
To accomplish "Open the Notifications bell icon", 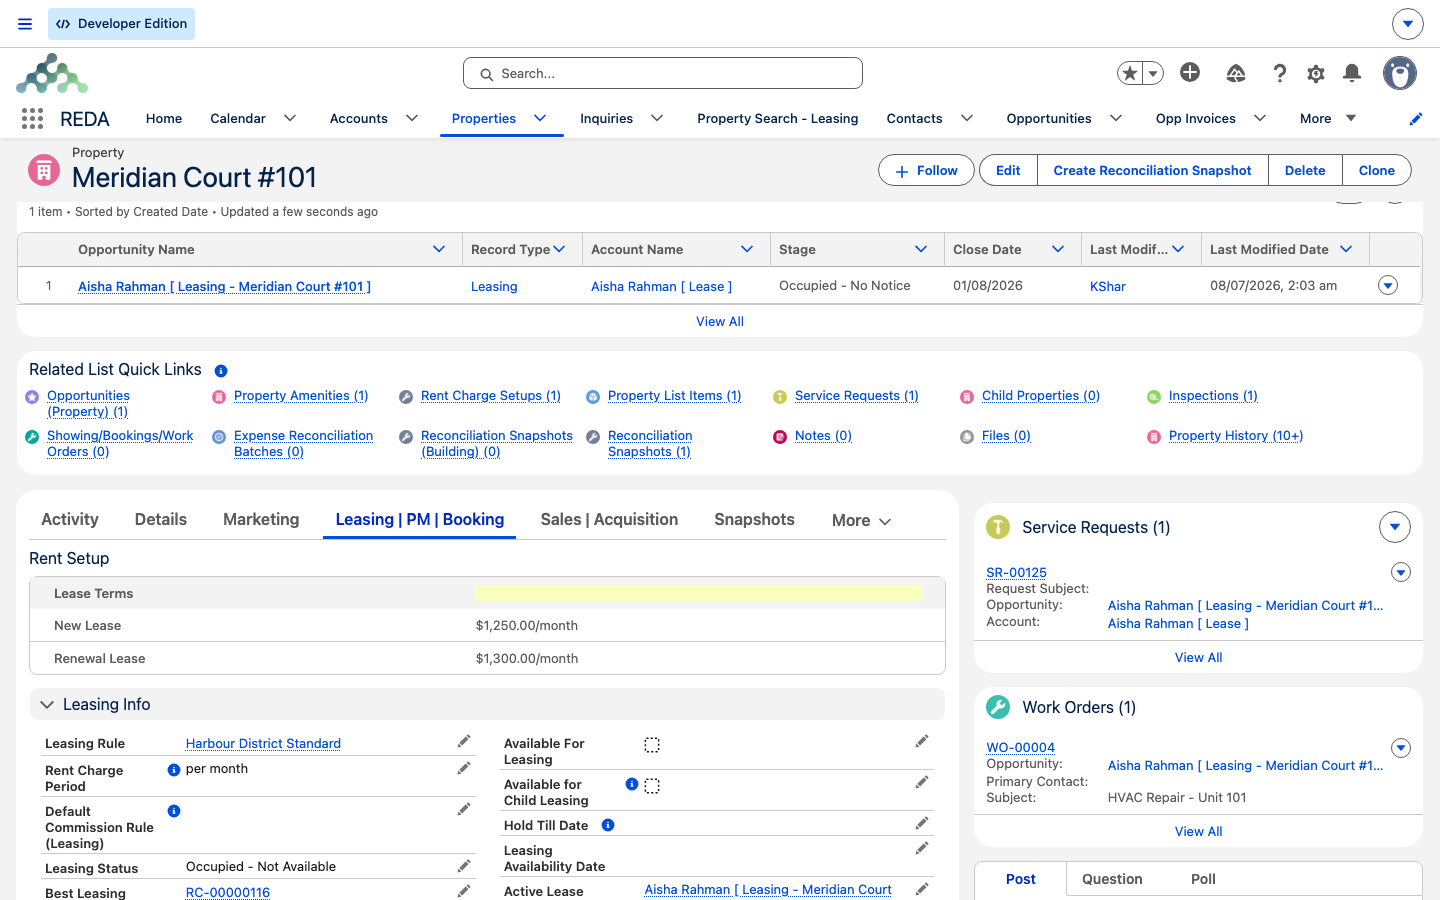I will click(x=1352, y=72).
